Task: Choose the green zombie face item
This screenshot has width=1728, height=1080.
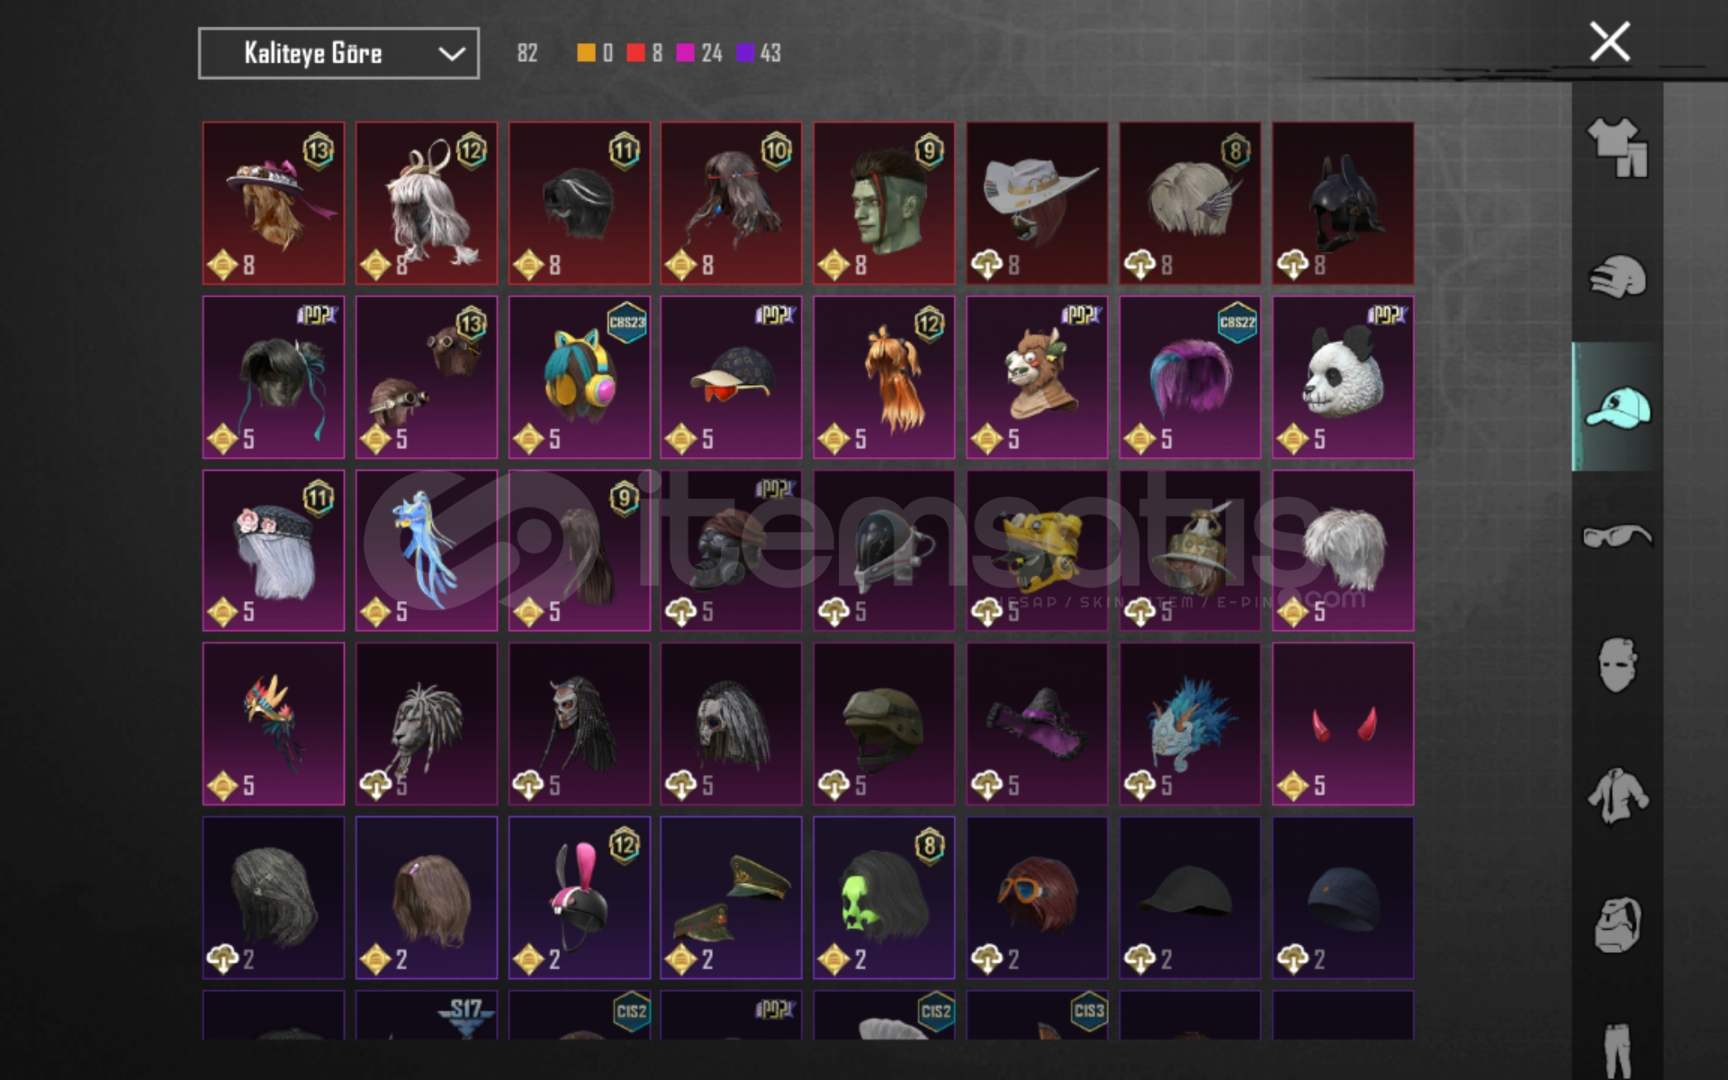Action: pyautogui.click(x=884, y=203)
